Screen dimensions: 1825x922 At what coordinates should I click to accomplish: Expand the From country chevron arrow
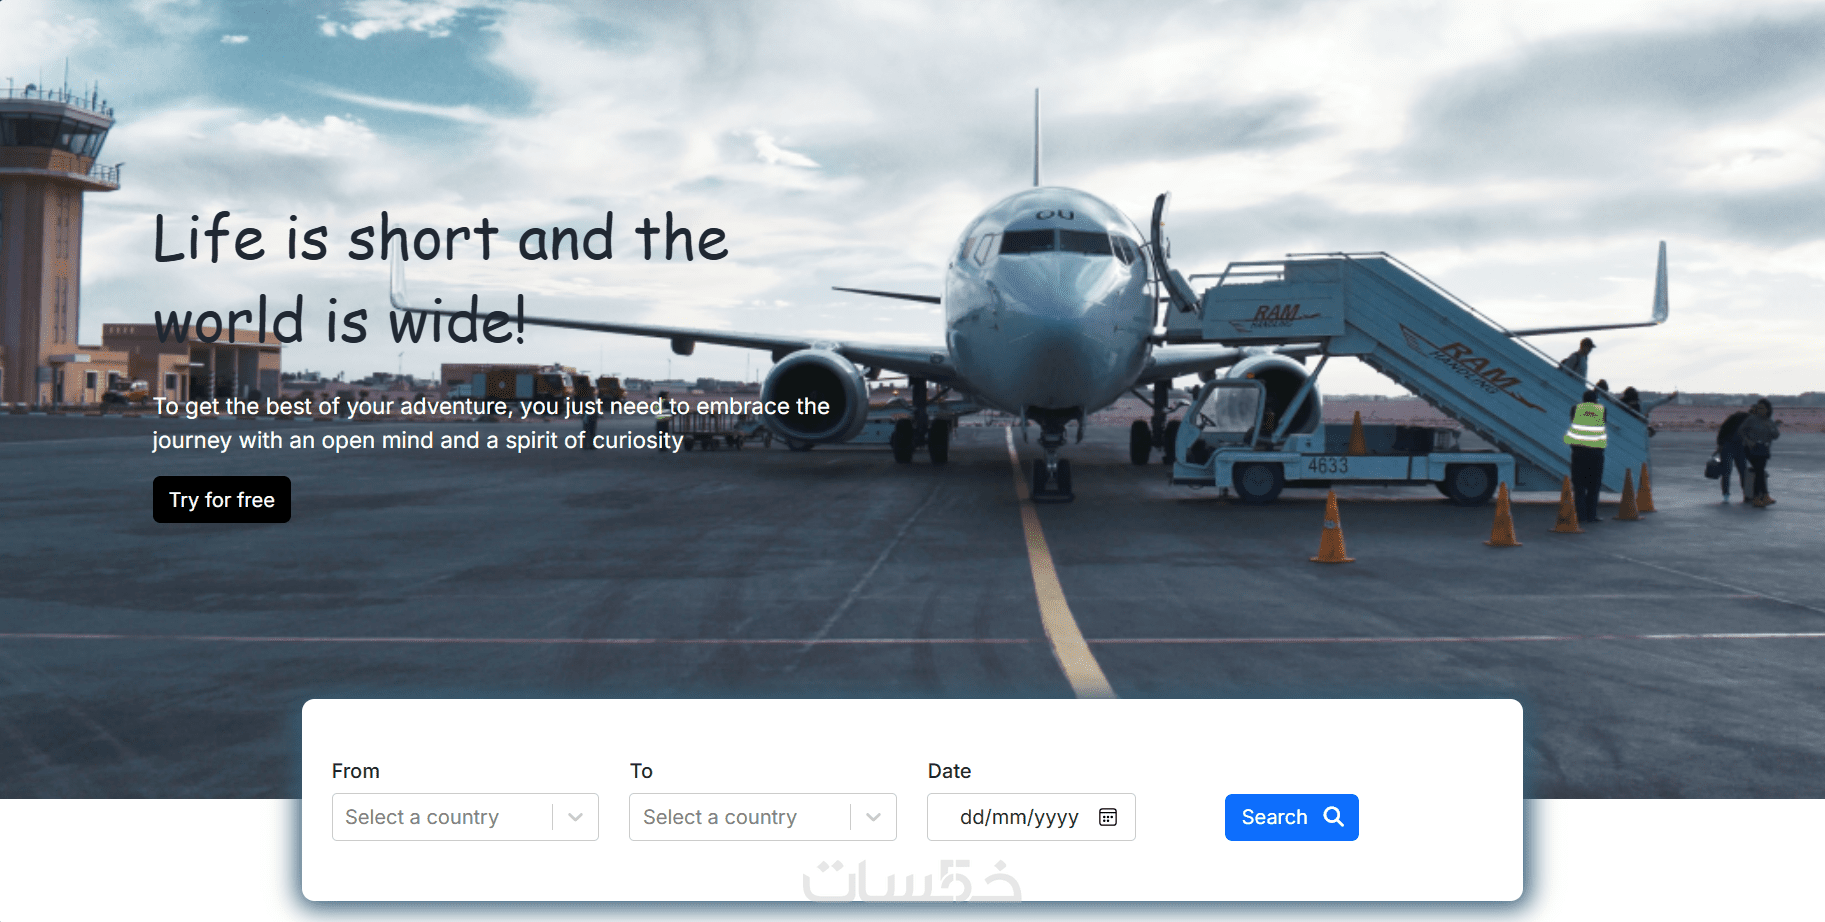click(576, 817)
